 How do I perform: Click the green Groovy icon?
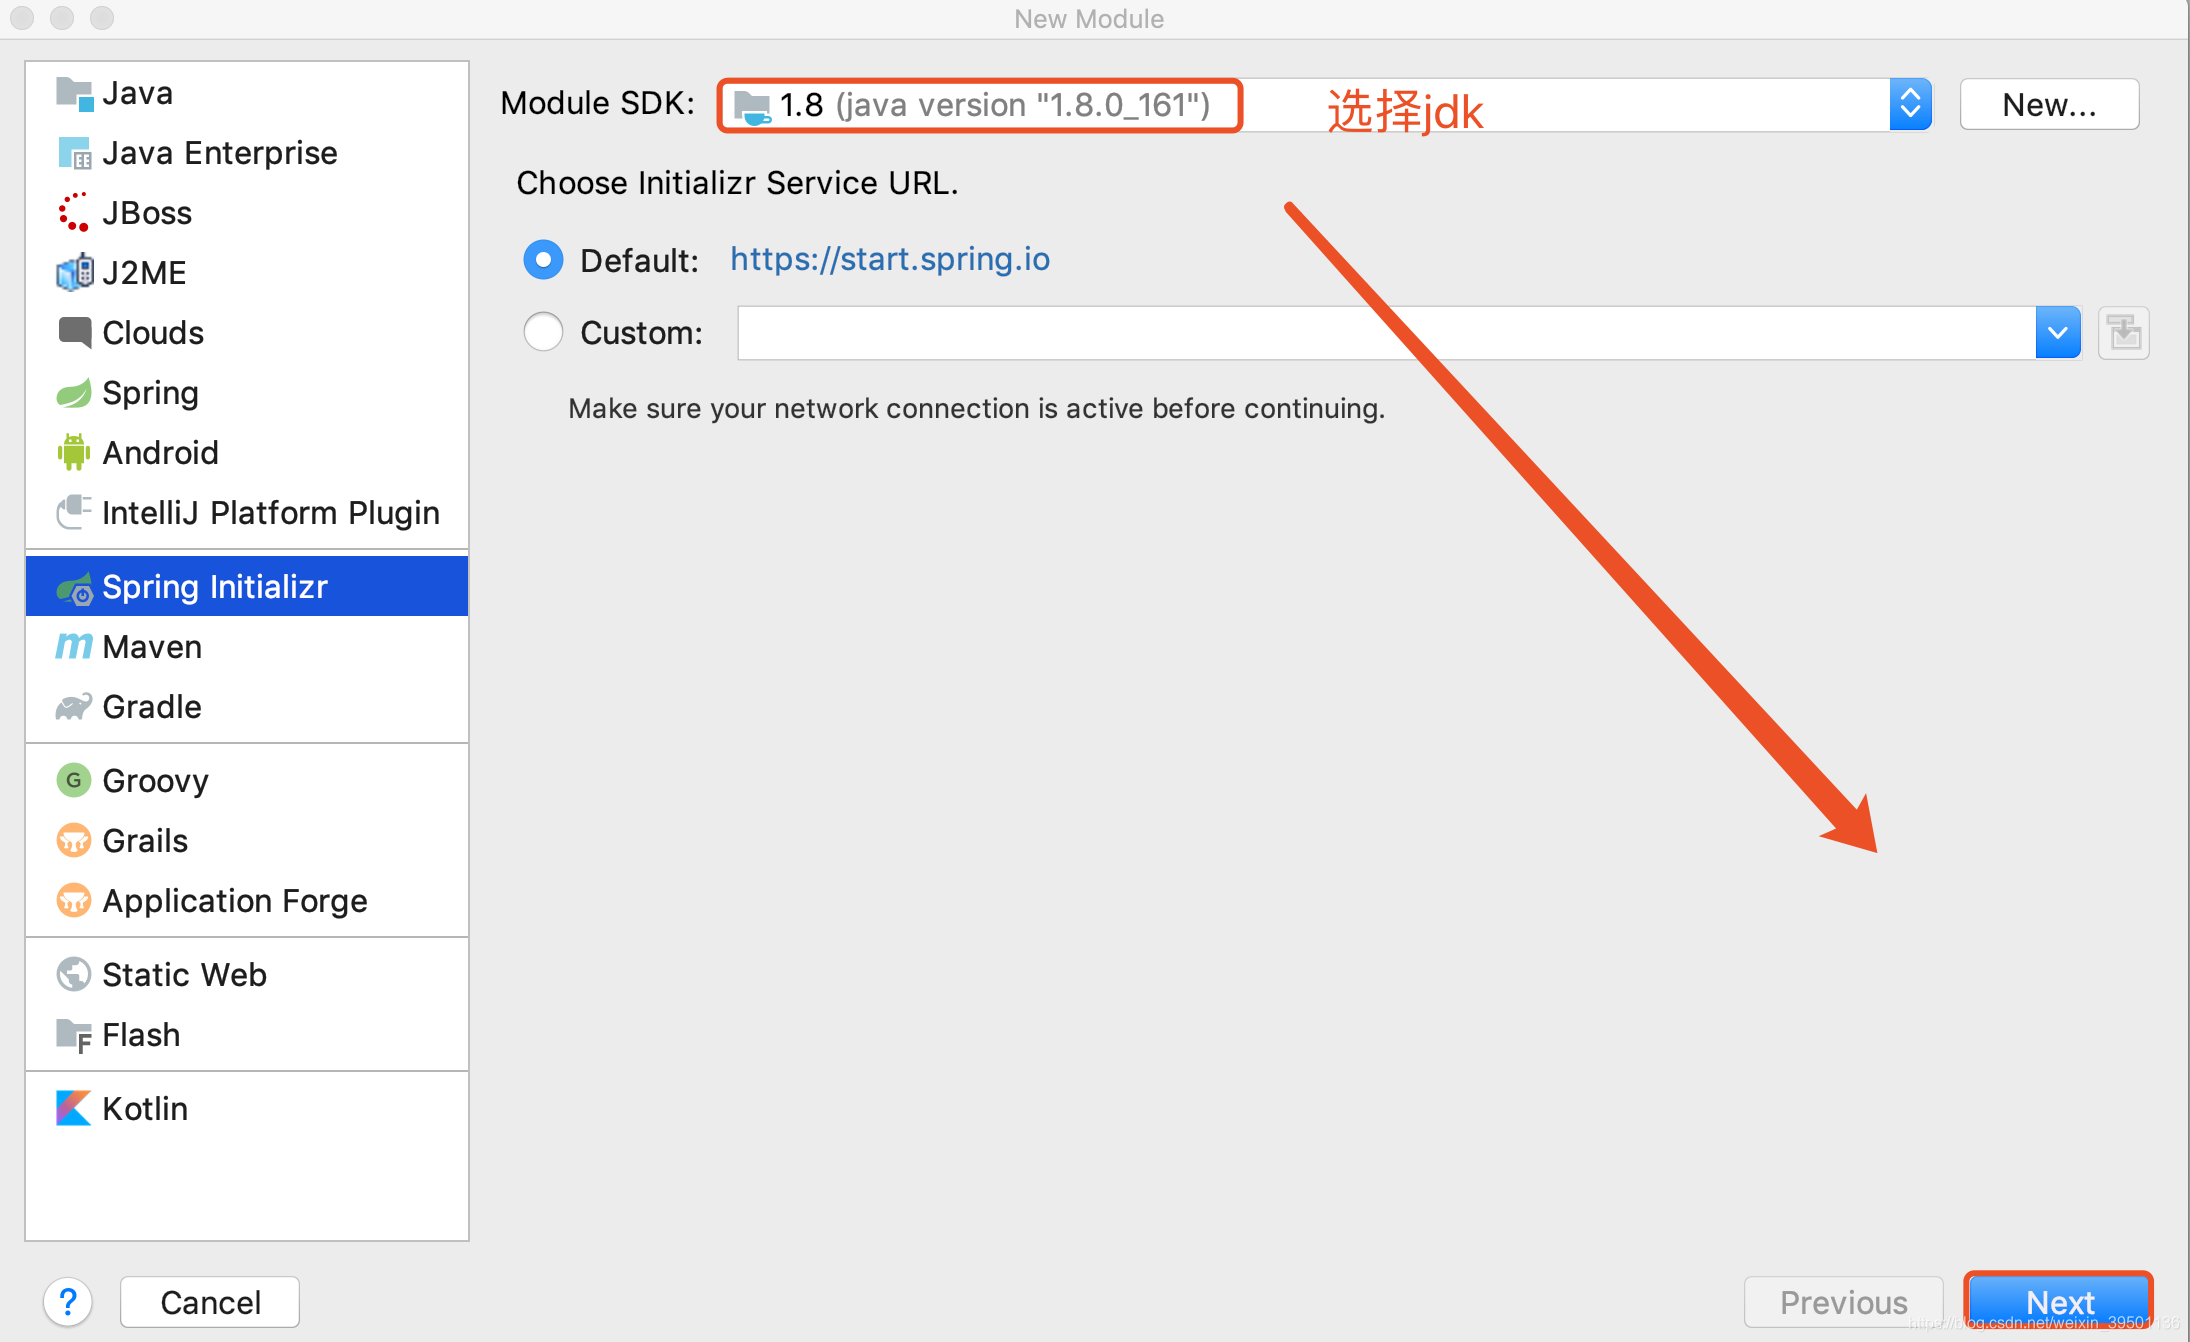click(74, 780)
